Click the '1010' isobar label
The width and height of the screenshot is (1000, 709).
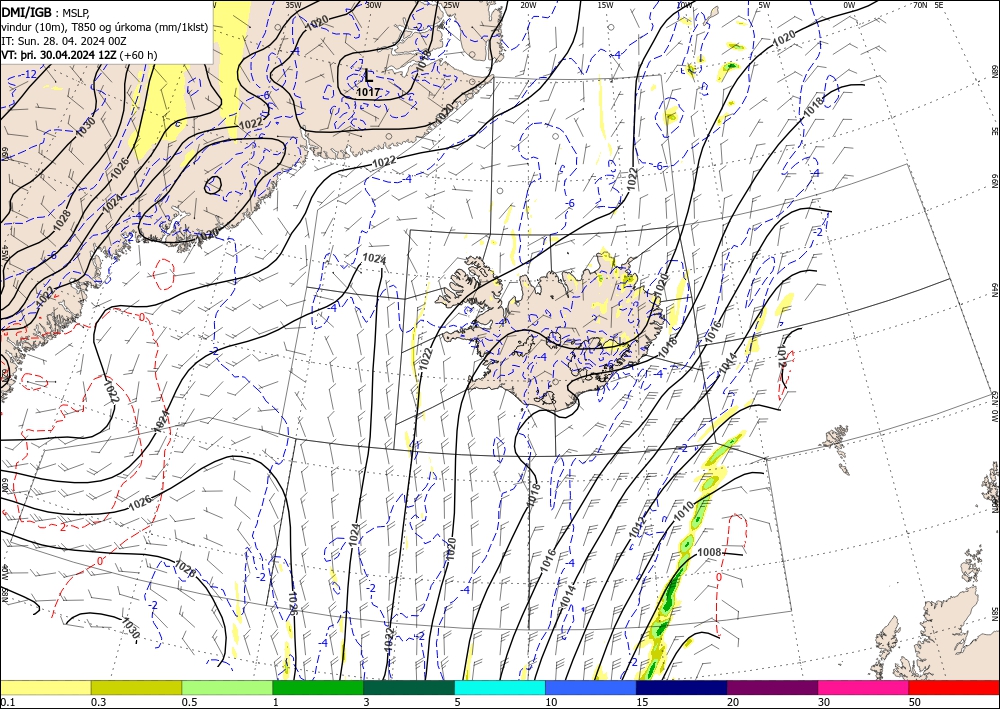(684, 510)
